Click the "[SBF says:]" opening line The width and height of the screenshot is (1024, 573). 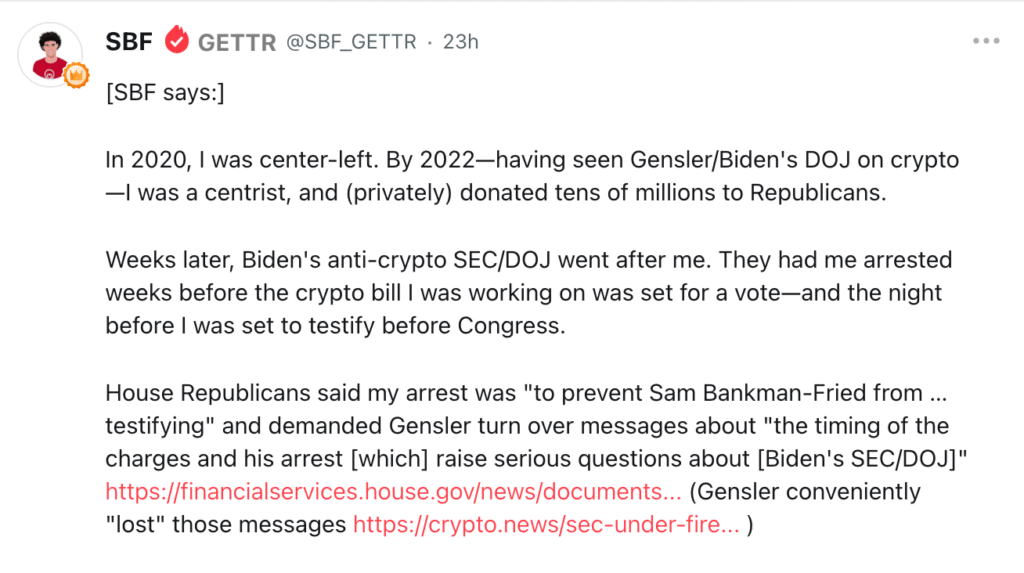(x=165, y=95)
